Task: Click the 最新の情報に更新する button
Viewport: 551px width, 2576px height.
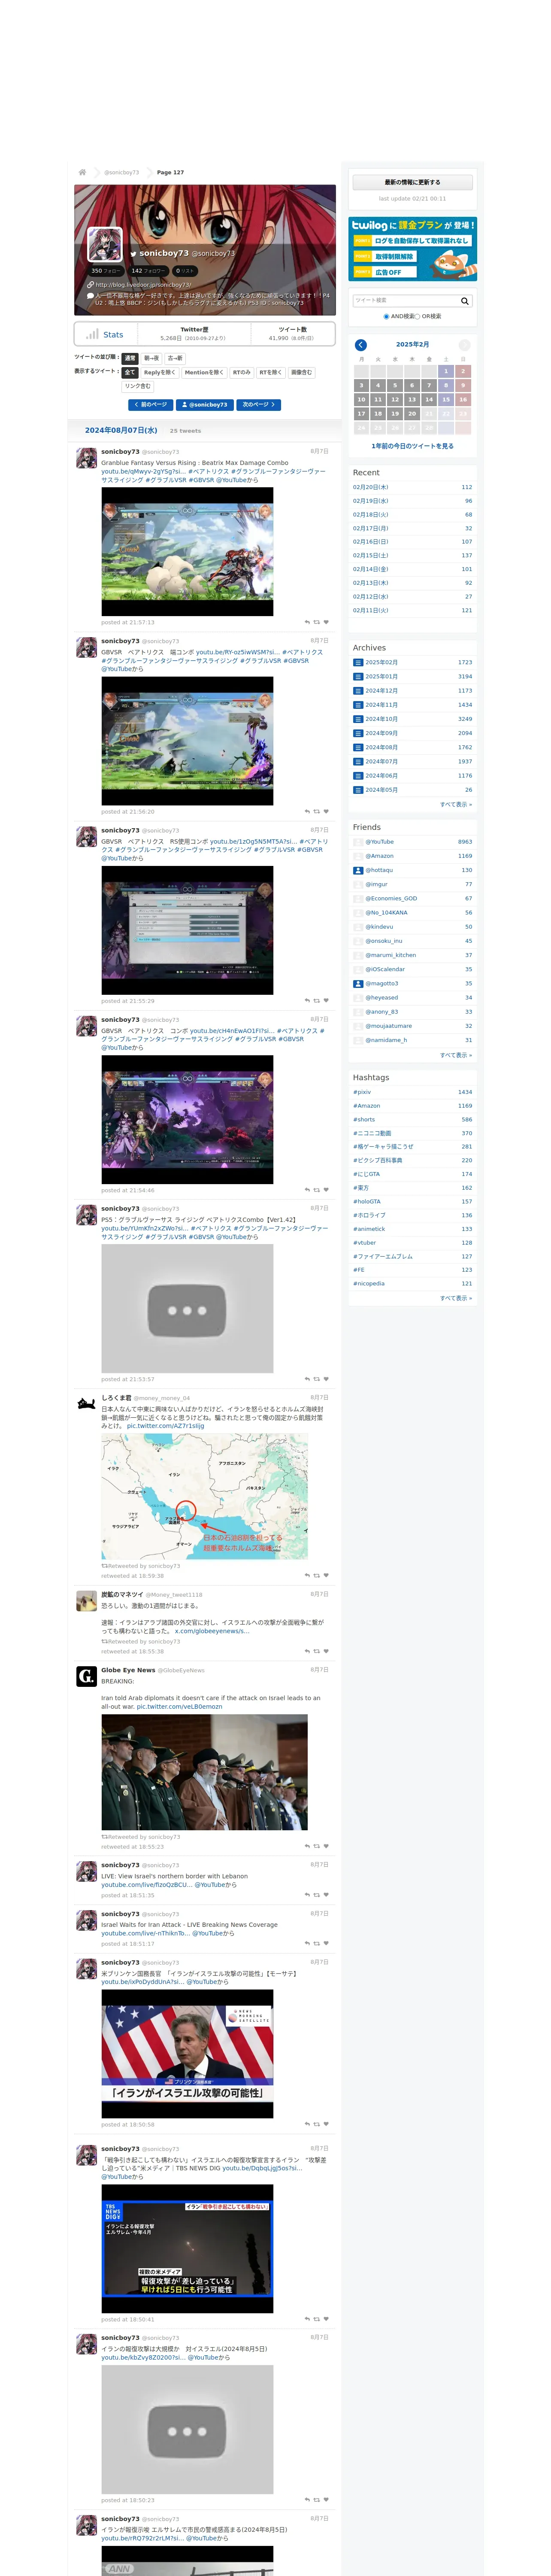Action: tap(412, 182)
